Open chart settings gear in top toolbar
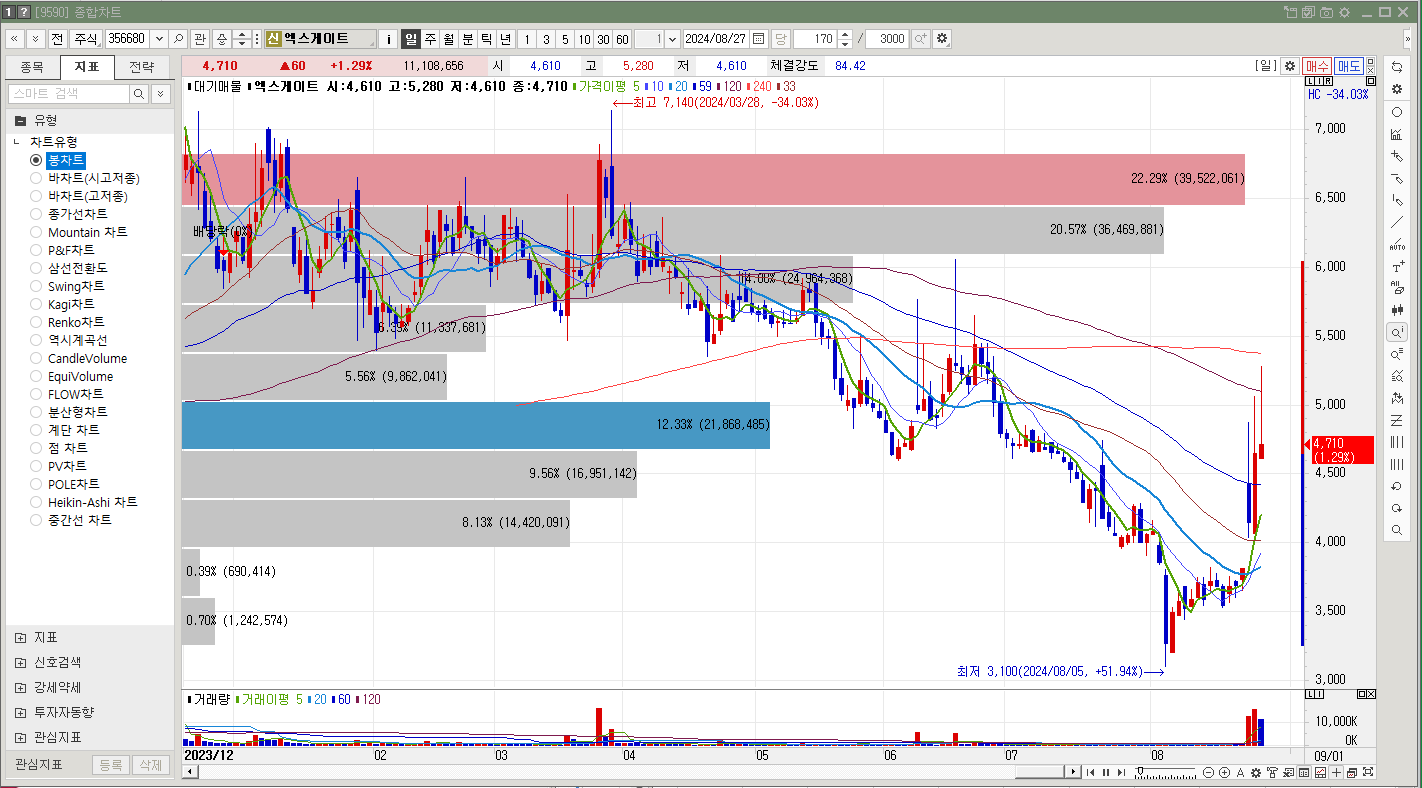This screenshot has height=788, width=1422. click(942, 39)
